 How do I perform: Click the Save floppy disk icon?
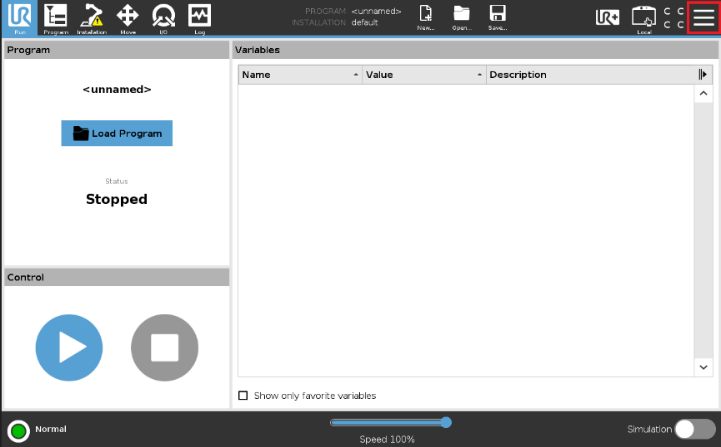coord(498,17)
